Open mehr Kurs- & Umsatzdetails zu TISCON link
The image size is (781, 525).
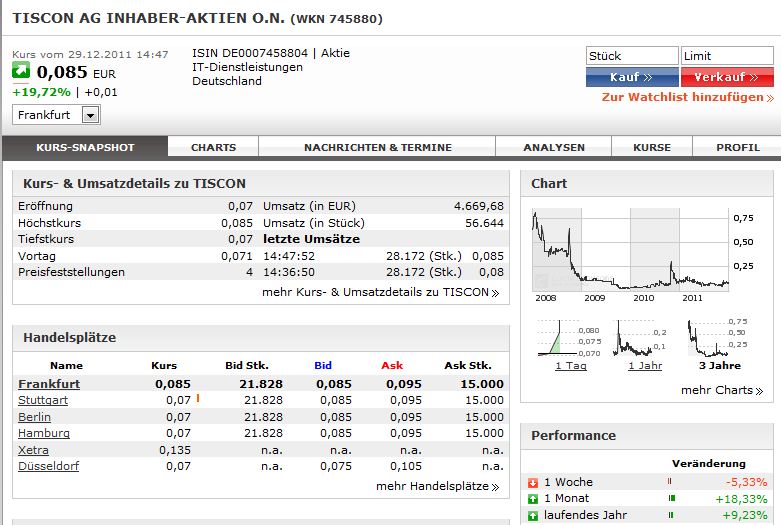[381, 292]
